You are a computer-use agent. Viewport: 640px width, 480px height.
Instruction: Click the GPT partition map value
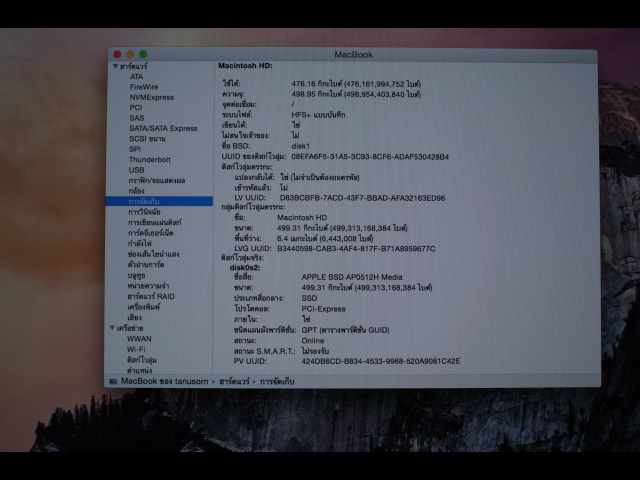345,330
